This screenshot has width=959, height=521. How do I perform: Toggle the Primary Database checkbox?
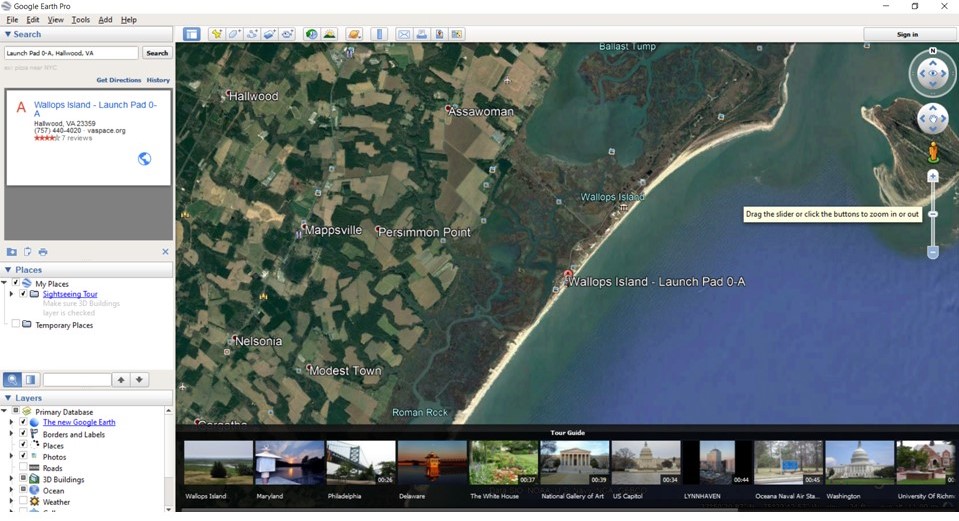[16, 411]
